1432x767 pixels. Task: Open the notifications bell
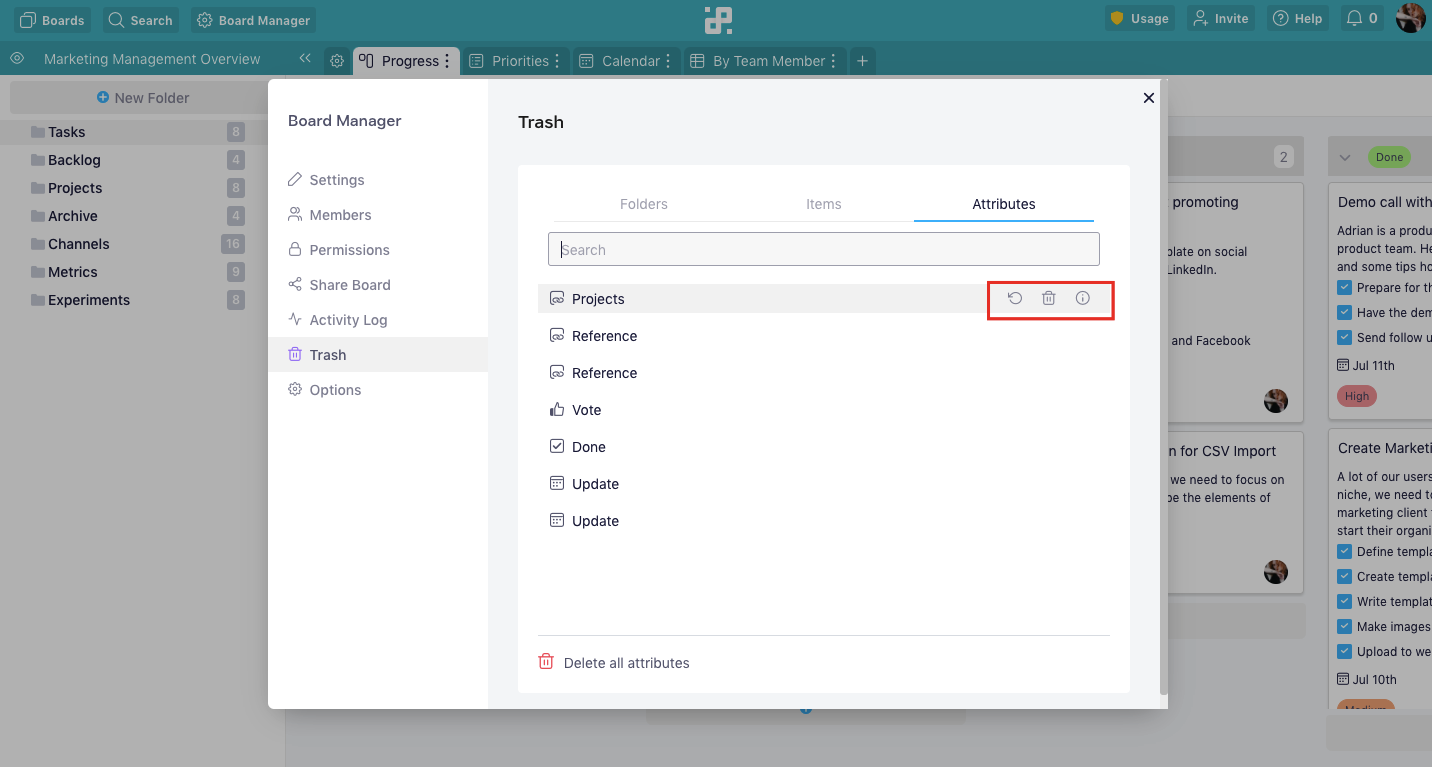coord(1362,19)
